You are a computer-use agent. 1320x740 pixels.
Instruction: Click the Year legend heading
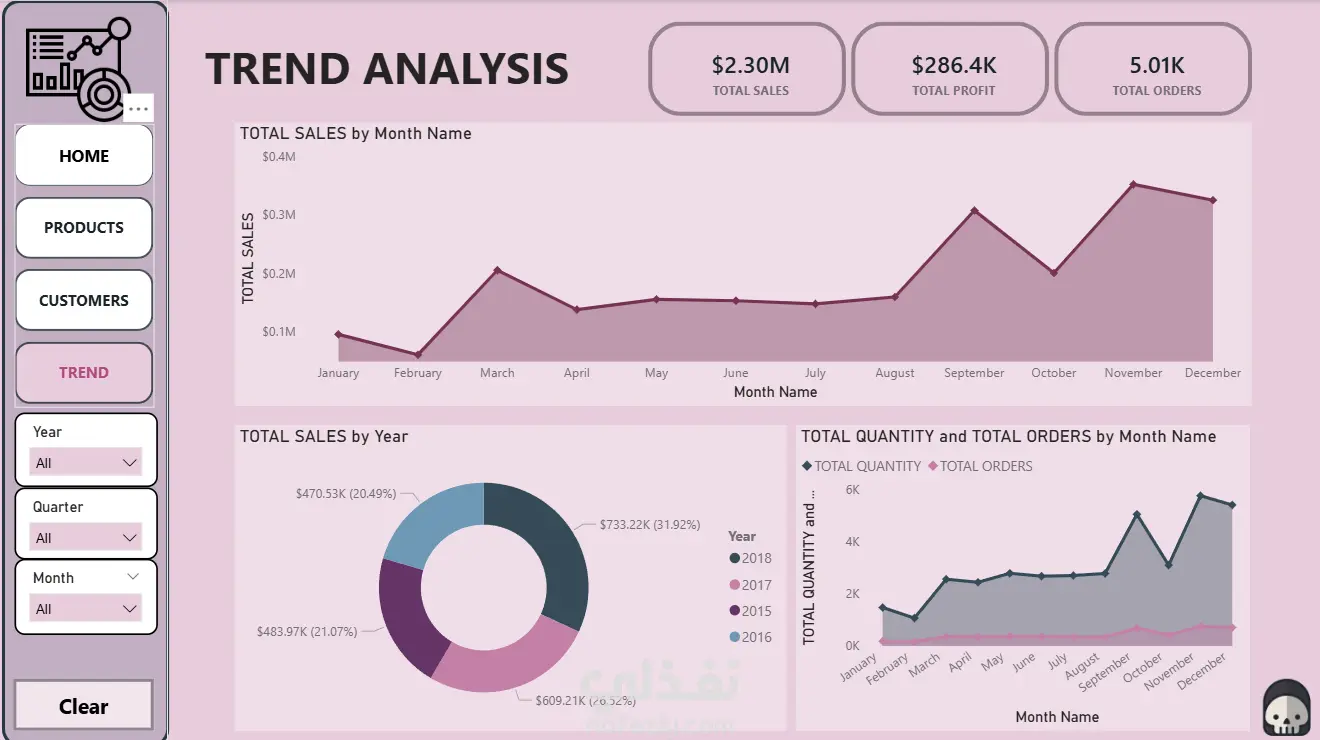click(742, 536)
